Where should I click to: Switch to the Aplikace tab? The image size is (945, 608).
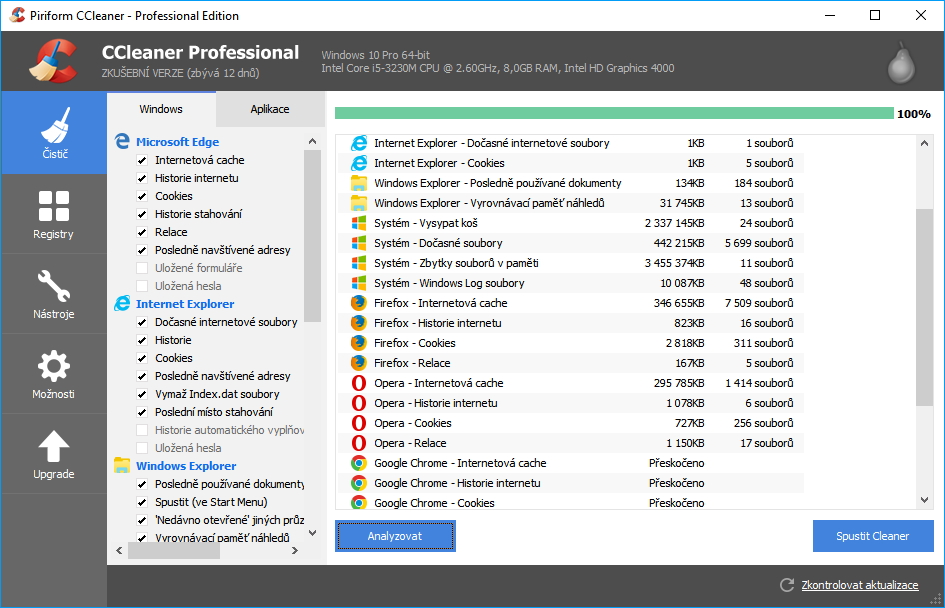(270, 109)
